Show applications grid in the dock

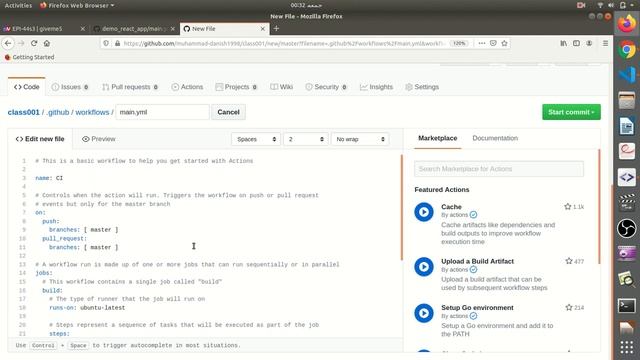tap(627, 347)
